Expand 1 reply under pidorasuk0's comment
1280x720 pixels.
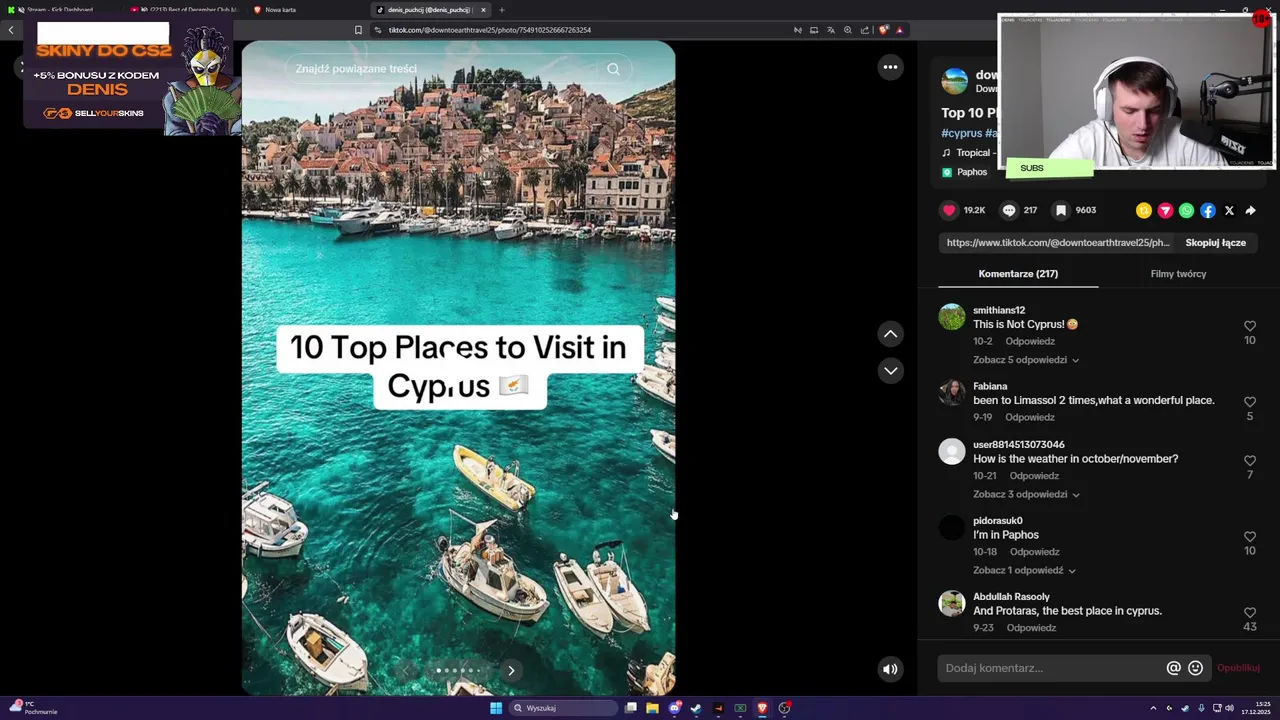click(1024, 570)
